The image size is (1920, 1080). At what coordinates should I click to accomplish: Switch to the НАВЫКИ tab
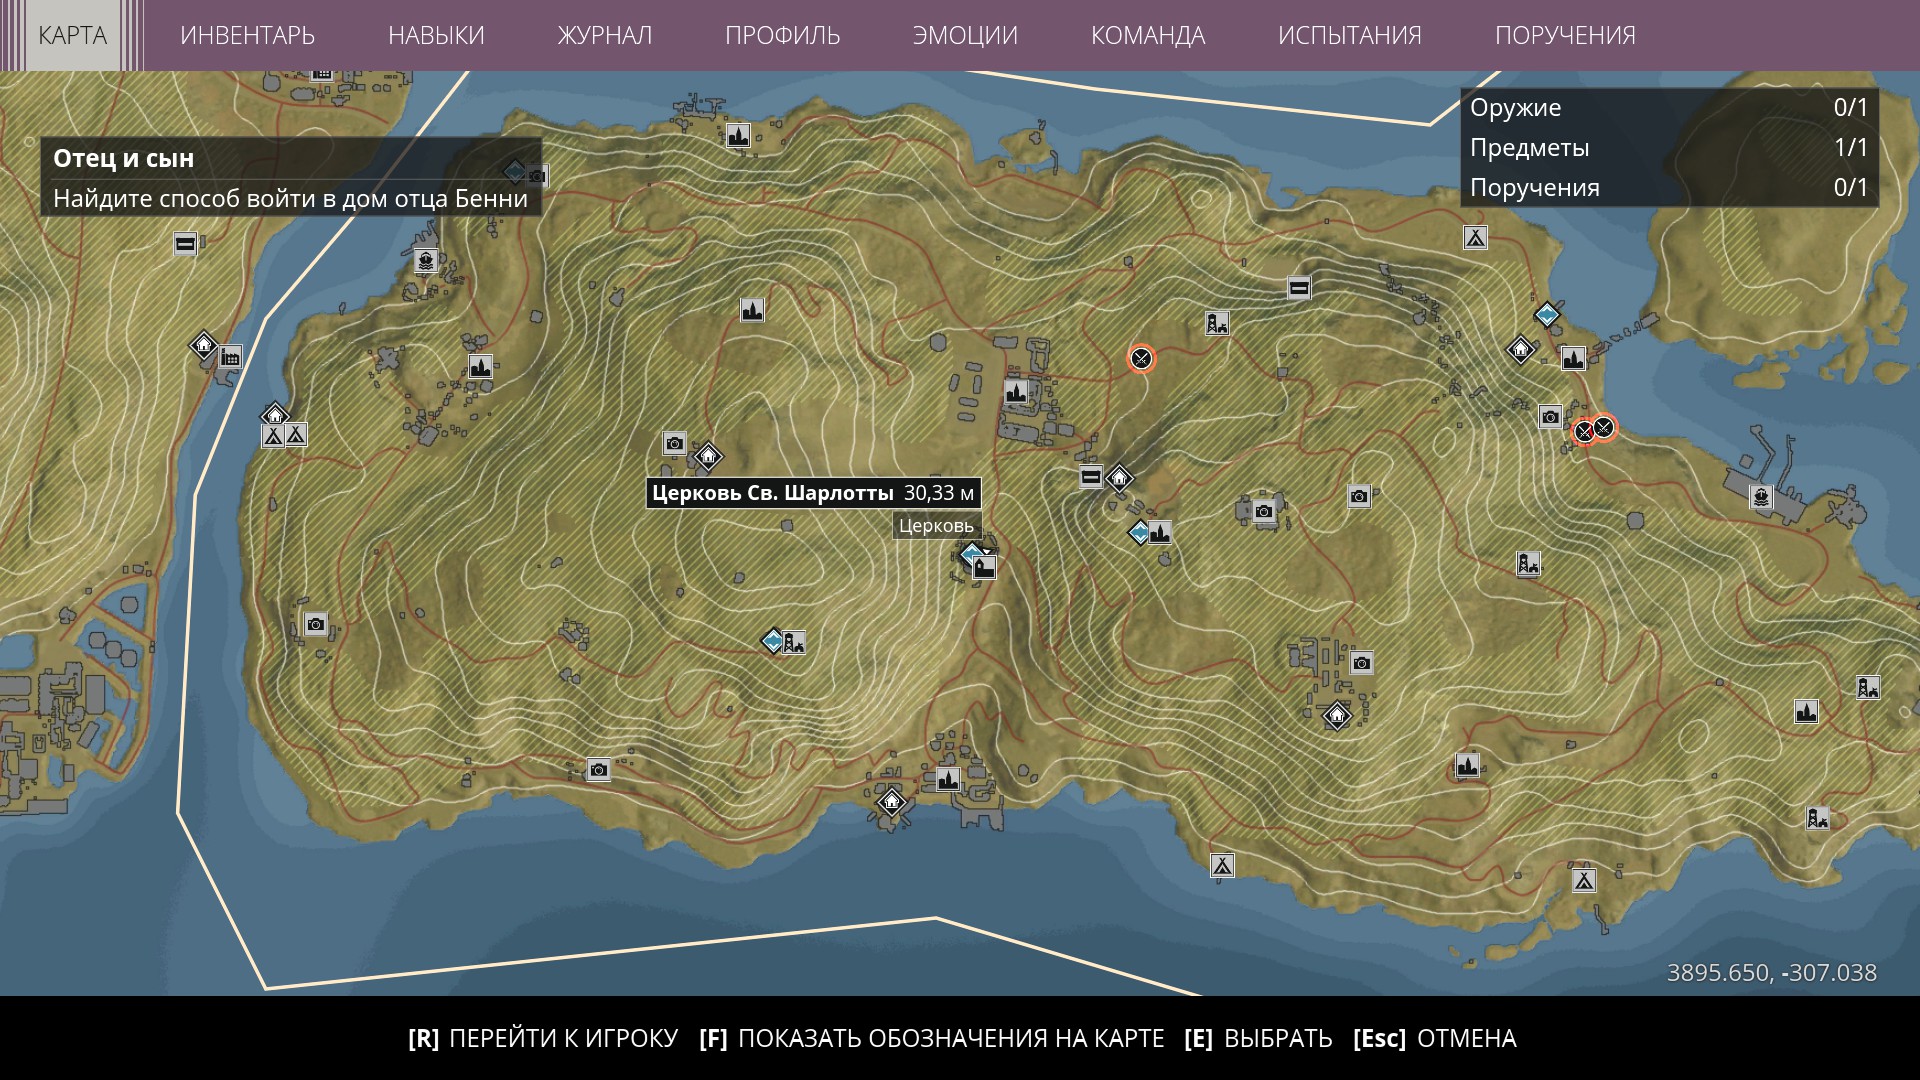click(x=436, y=35)
